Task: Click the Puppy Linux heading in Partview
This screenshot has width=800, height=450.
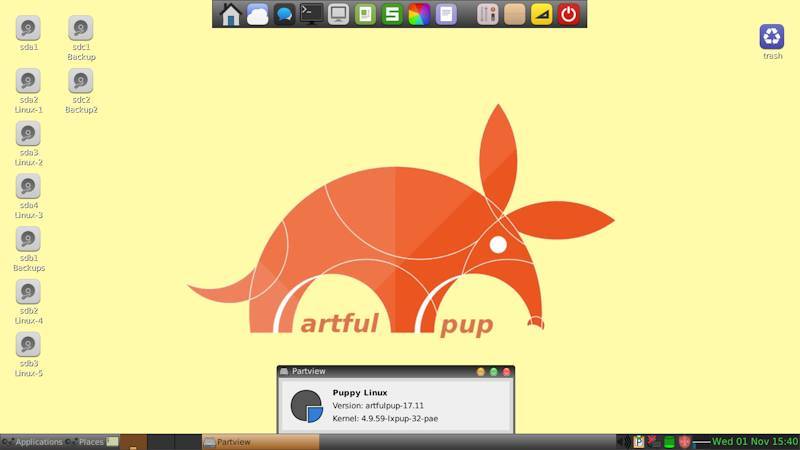Action: coord(360,393)
